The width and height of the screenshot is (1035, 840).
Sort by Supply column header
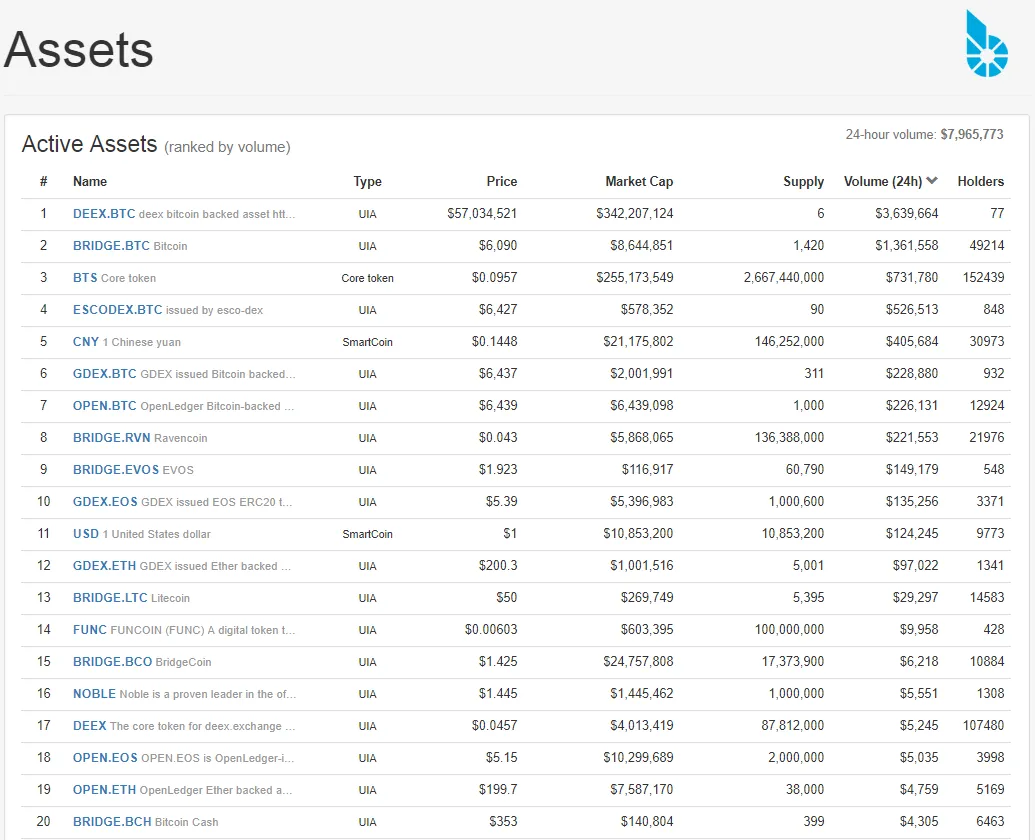pos(803,181)
